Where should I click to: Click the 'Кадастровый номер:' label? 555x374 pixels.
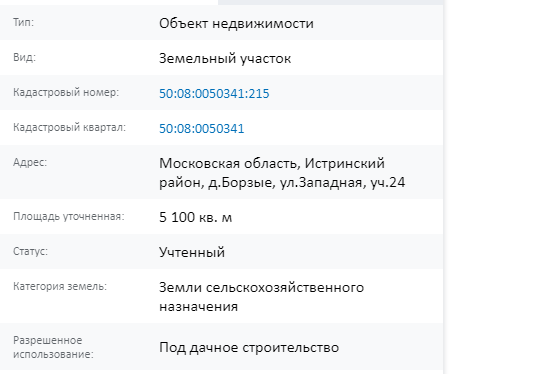click(66, 92)
